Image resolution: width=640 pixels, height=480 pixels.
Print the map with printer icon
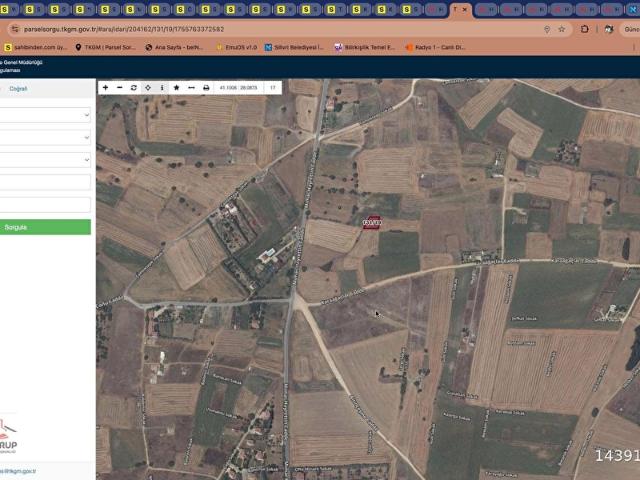206,88
